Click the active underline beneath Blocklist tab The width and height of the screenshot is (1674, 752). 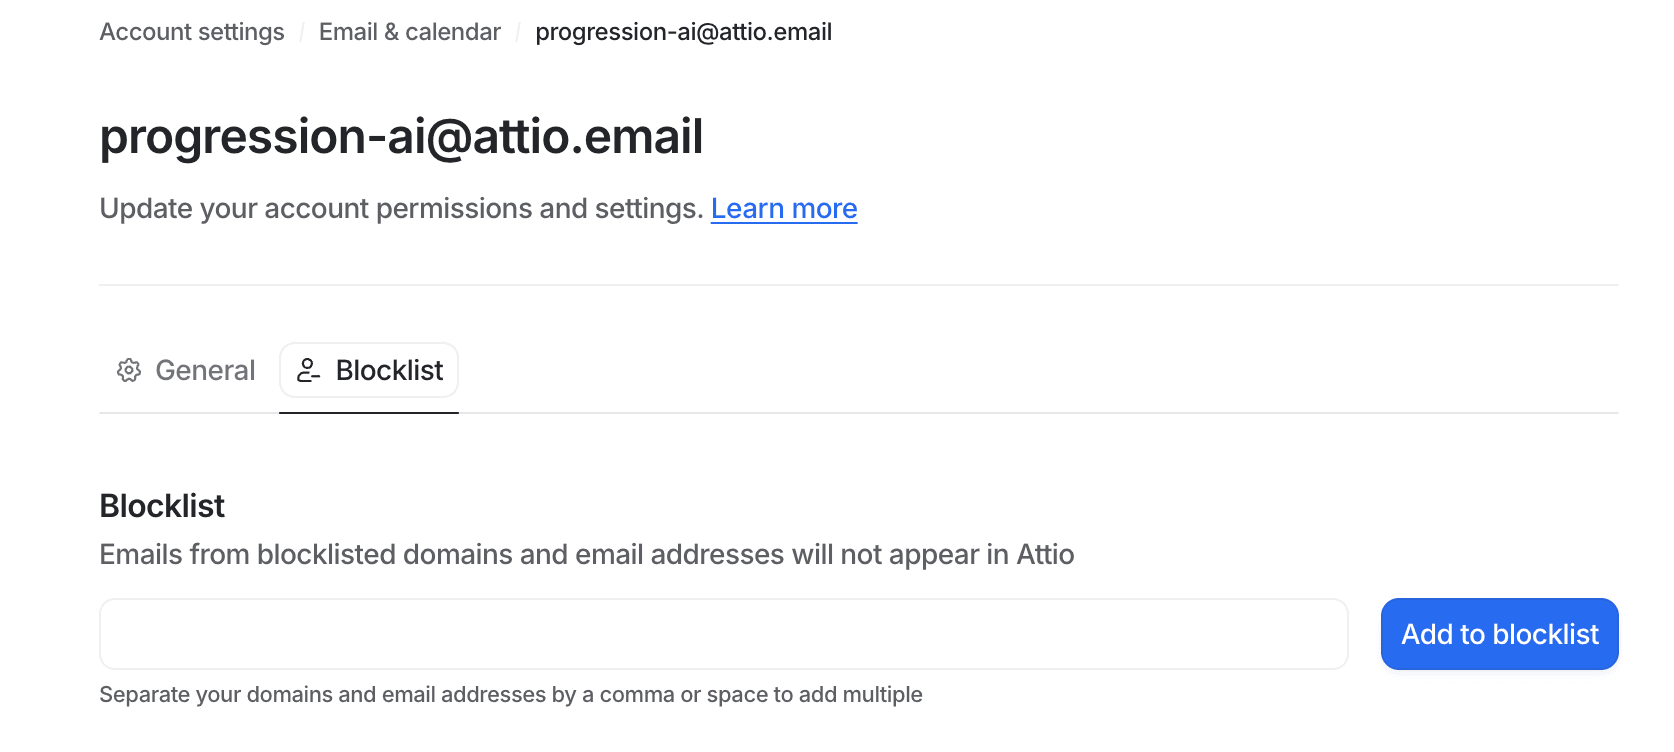[x=369, y=412]
